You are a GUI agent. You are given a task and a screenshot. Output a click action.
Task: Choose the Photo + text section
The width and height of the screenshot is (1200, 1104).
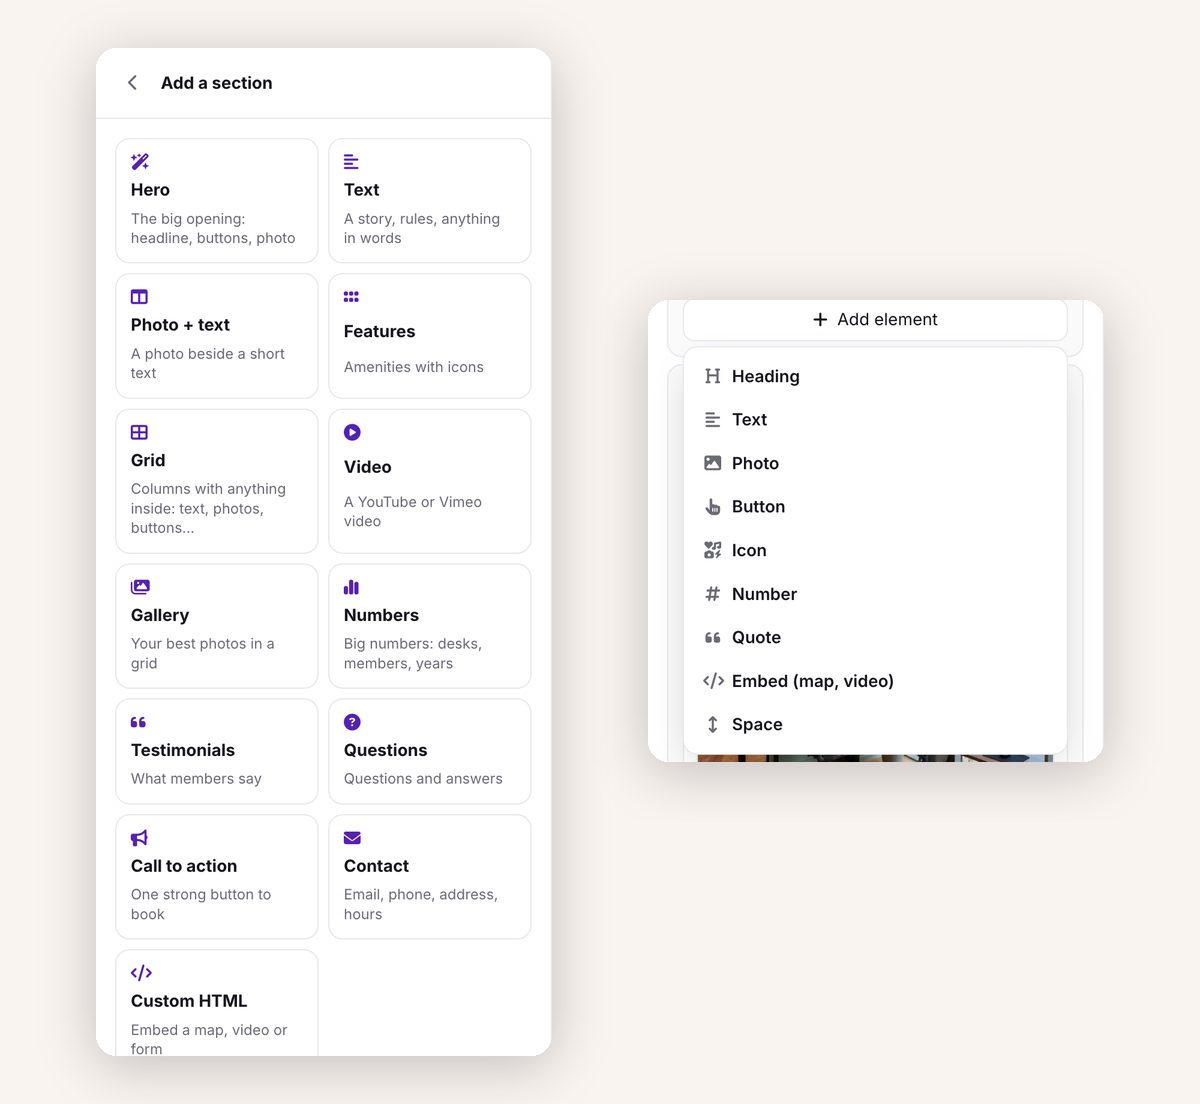[217, 336]
